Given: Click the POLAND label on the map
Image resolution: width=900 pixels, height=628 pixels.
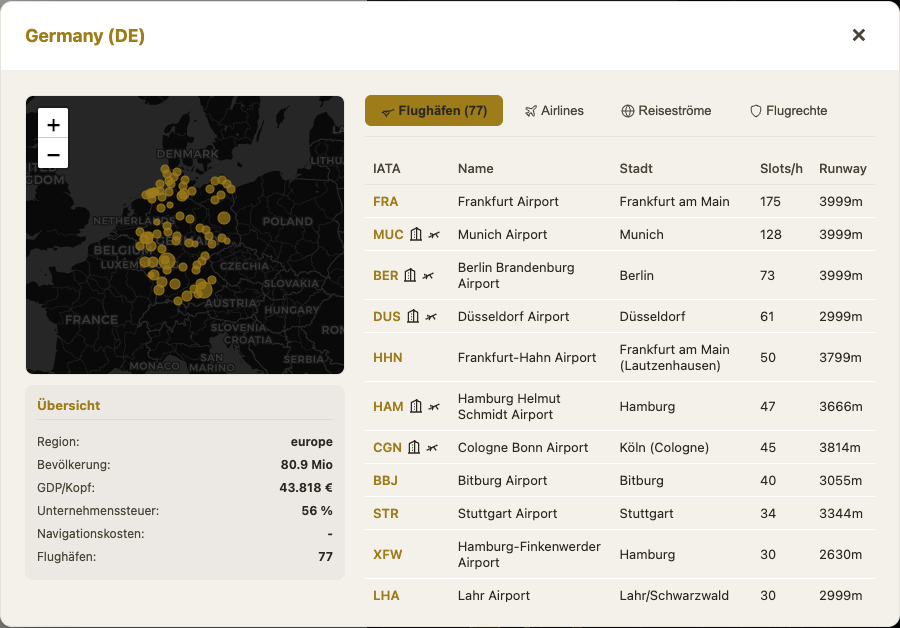Looking at the screenshot, I should [288, 222].
